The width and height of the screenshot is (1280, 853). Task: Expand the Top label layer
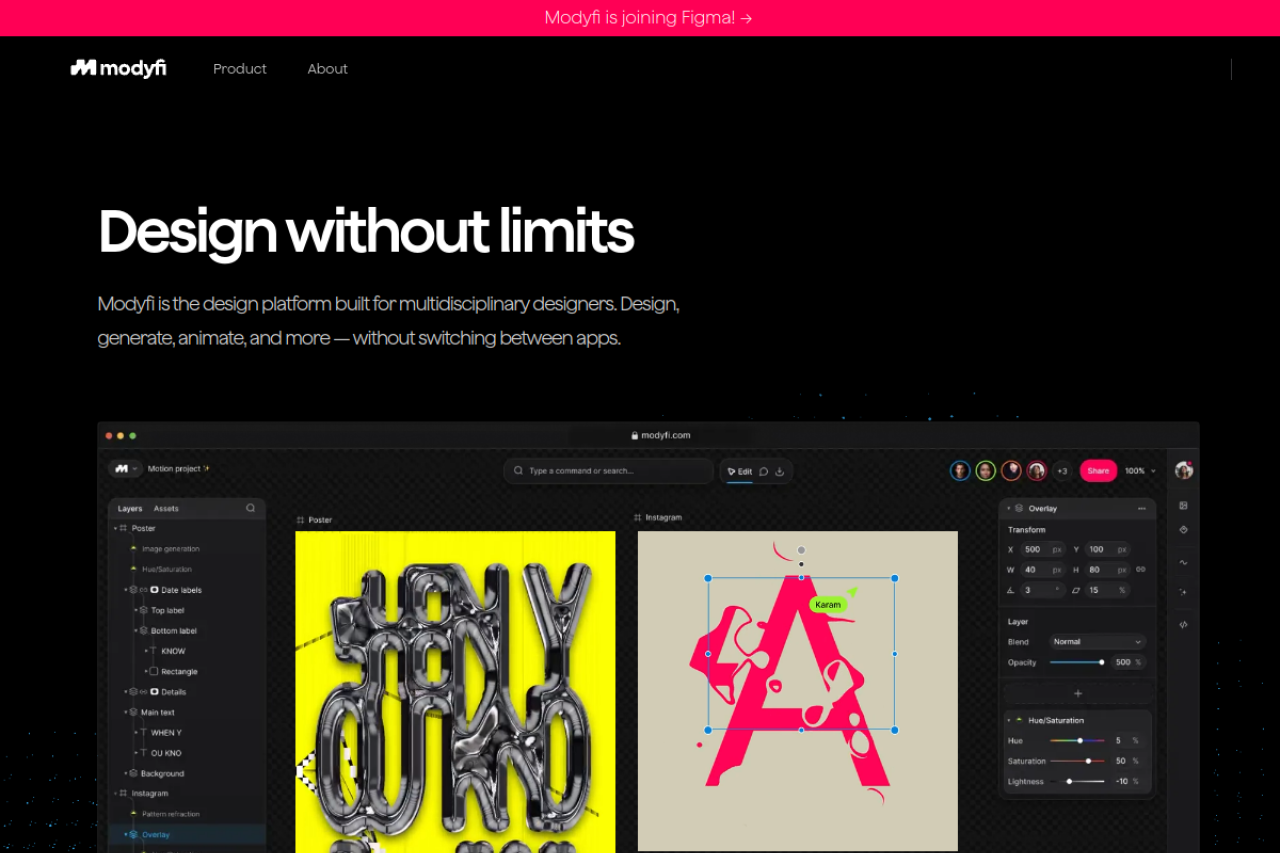[136, 610]
